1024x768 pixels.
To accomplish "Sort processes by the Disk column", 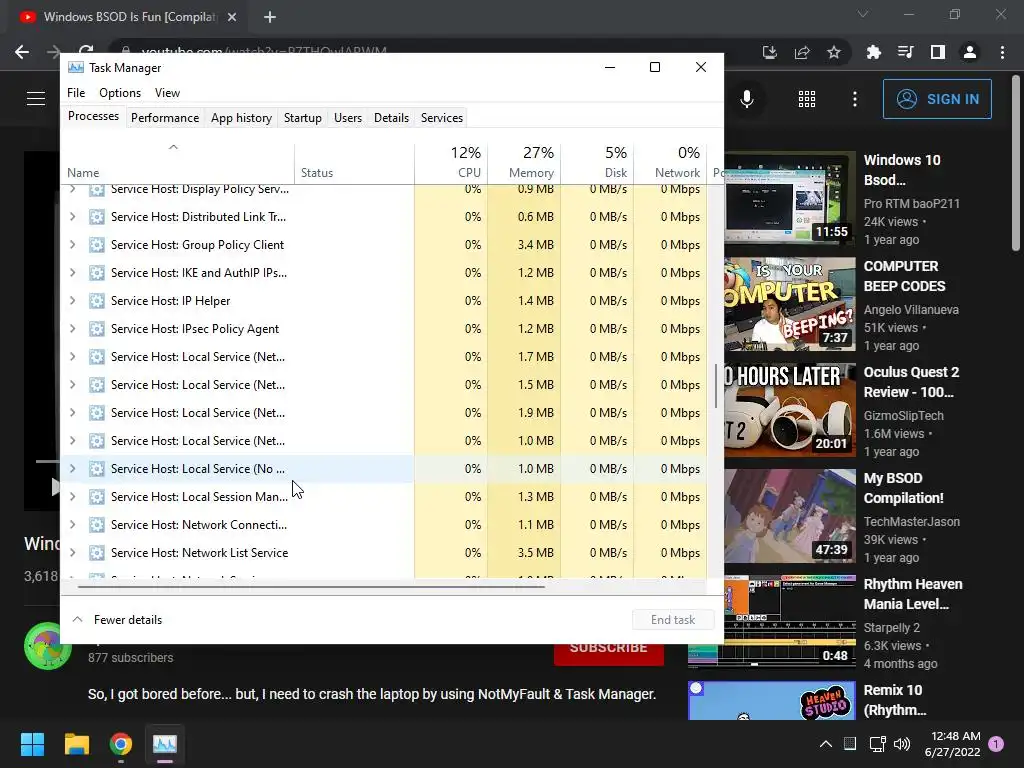I will (x=598, y=162).
